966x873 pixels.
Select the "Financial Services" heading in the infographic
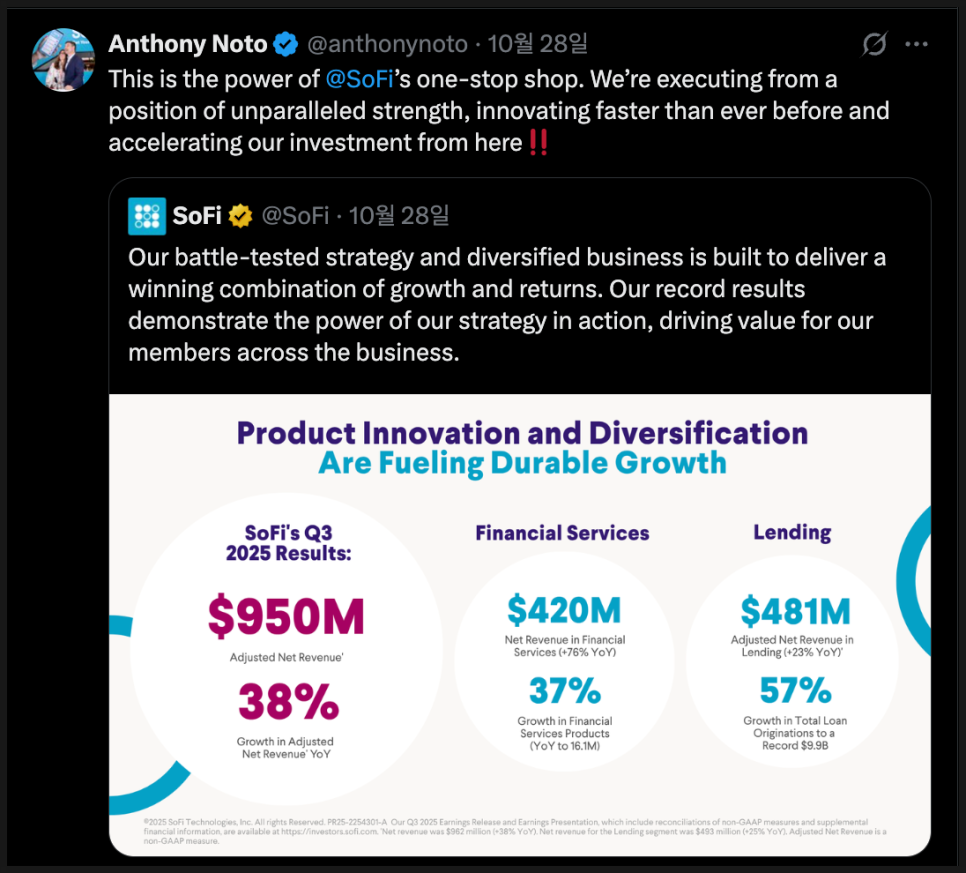coord(562,533)
